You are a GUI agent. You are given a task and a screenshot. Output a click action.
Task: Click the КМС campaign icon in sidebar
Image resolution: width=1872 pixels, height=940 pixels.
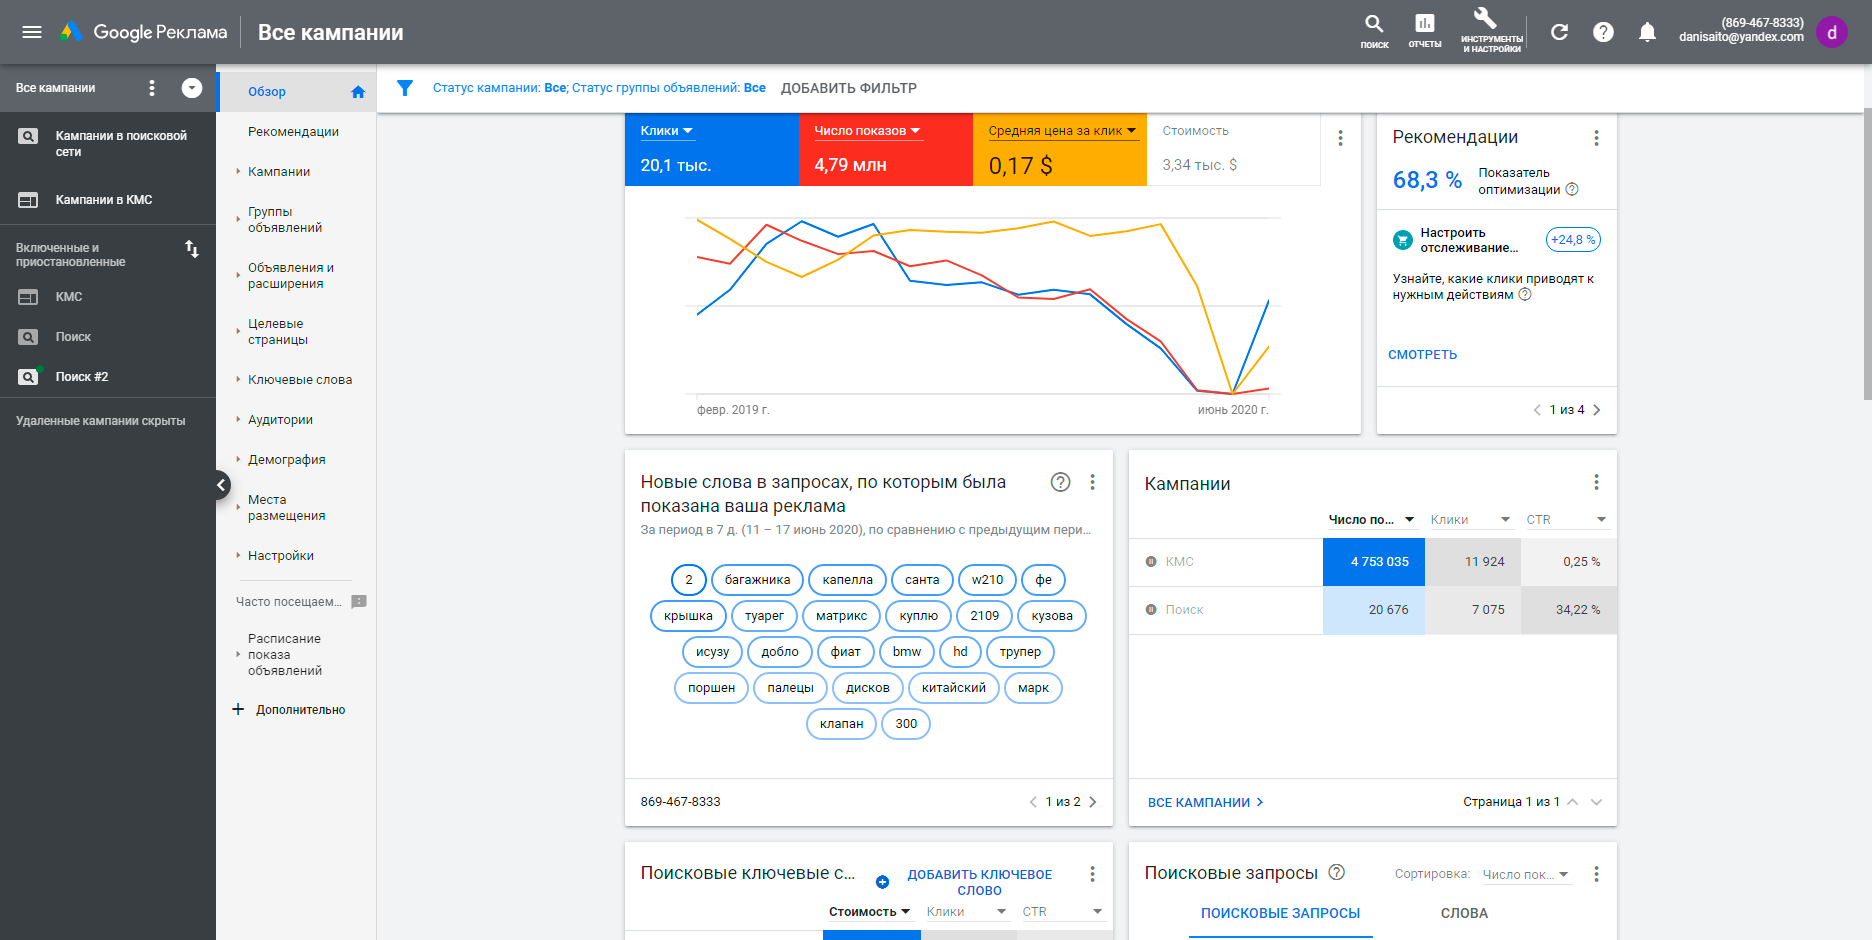click(28, 297)
